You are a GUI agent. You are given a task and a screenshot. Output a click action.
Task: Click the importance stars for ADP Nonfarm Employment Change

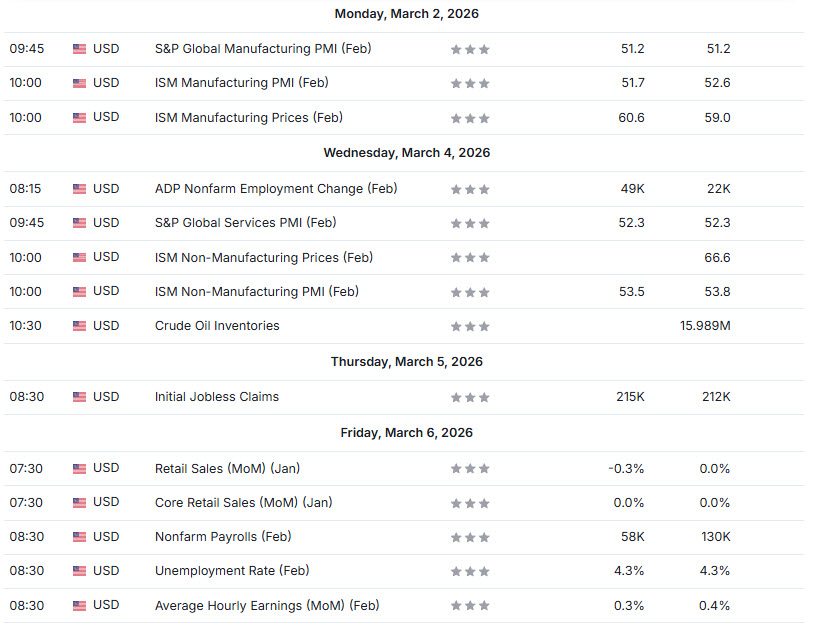(x=470, y=190)
